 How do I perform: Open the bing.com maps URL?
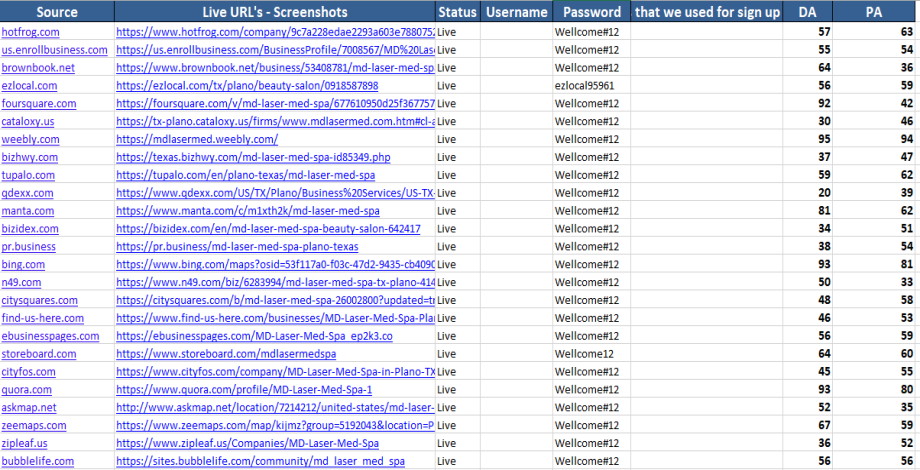coord(274,265)
